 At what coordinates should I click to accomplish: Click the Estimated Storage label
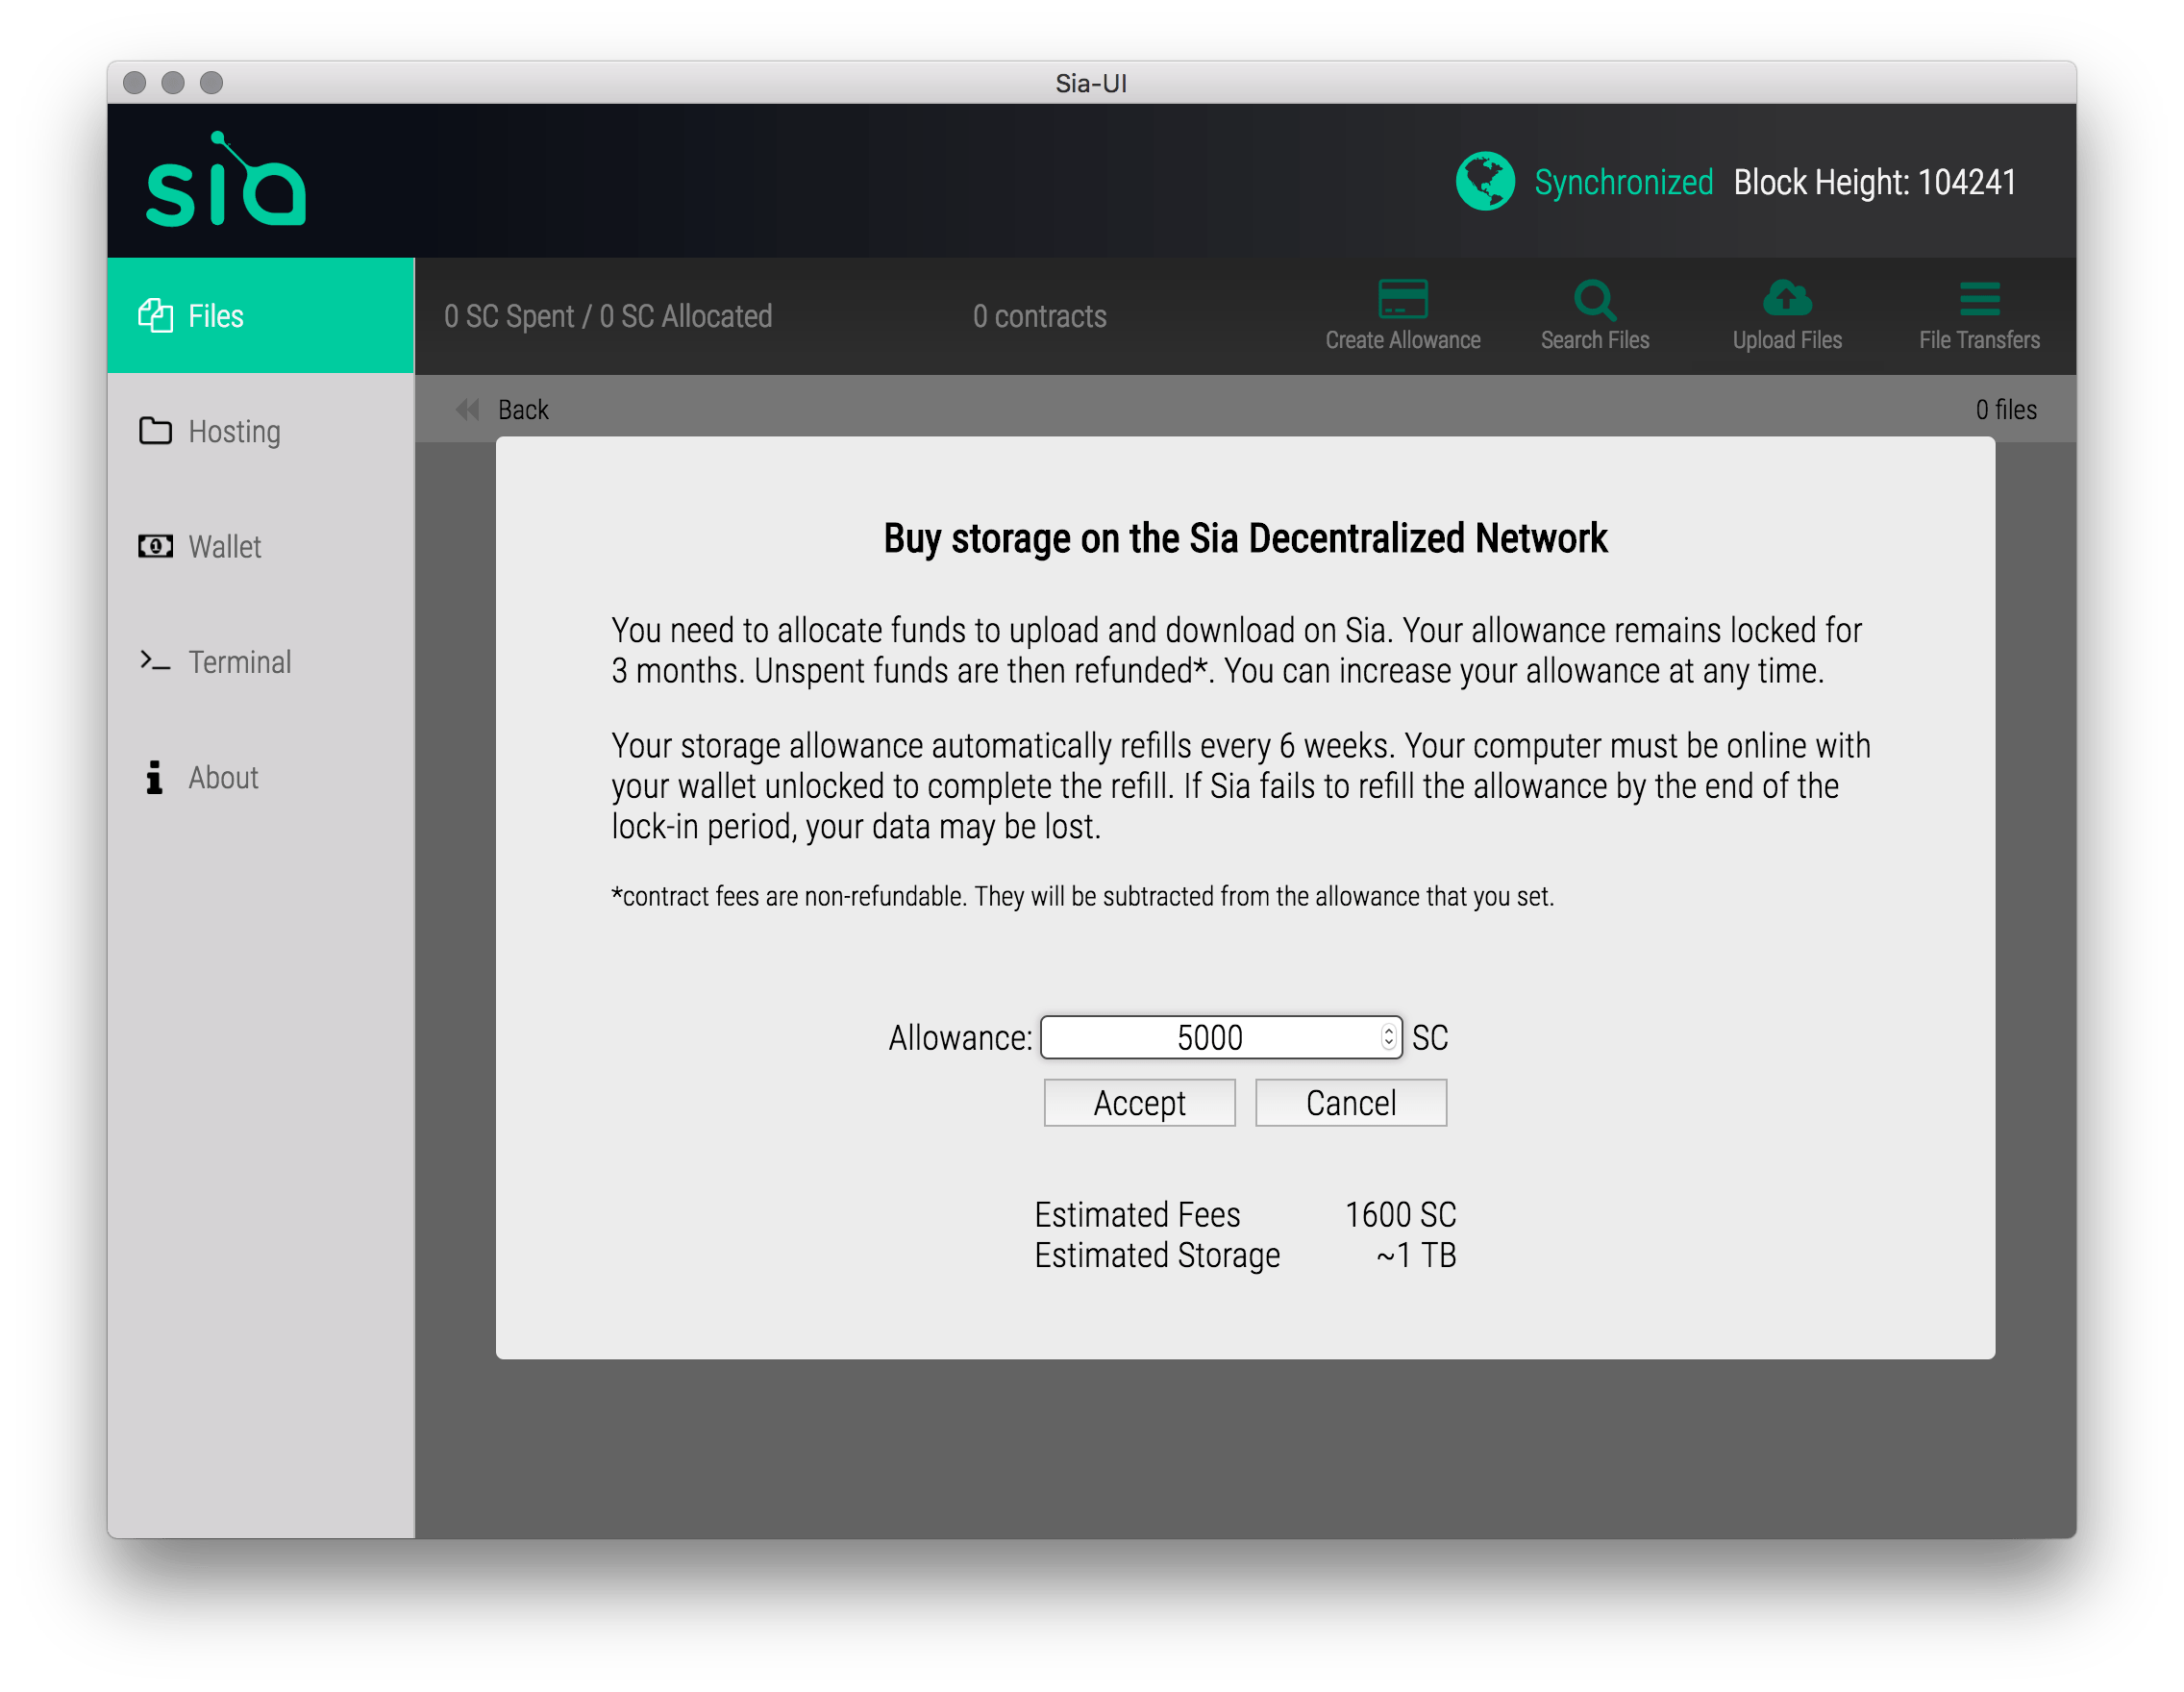(x=1157, y=1256)
